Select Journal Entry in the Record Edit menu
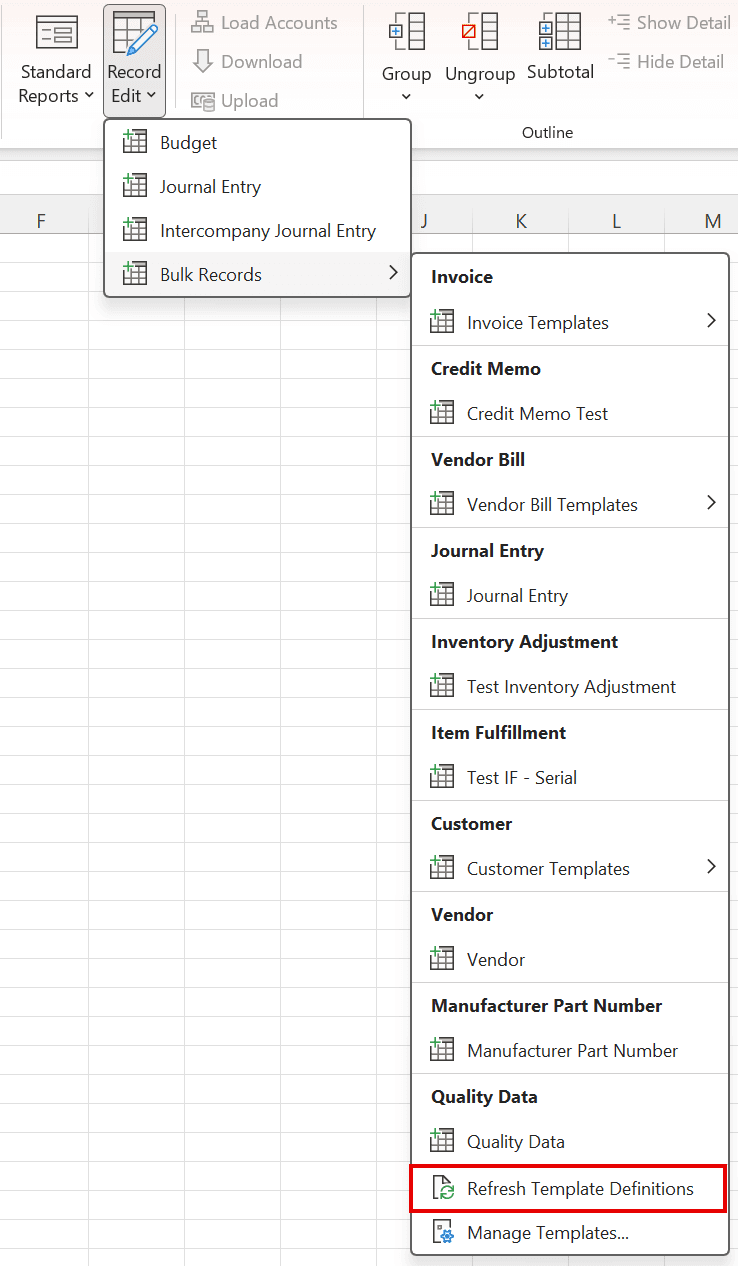738x1266 pixels. 257,187
